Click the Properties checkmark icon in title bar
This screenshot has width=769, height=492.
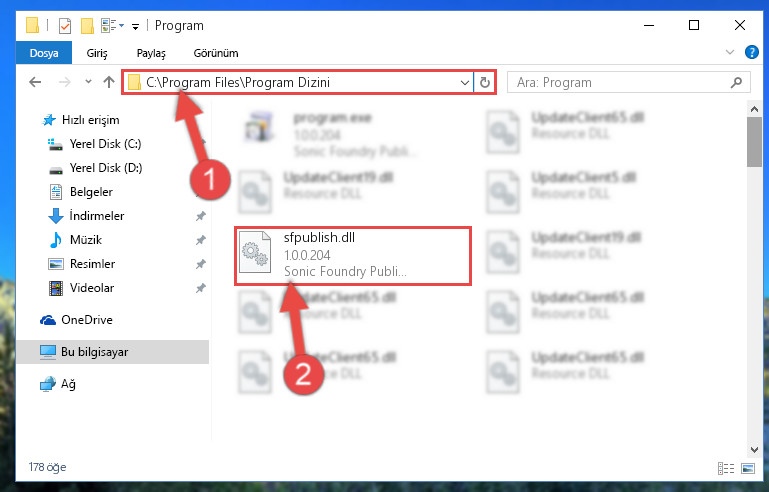click(65, 26)
